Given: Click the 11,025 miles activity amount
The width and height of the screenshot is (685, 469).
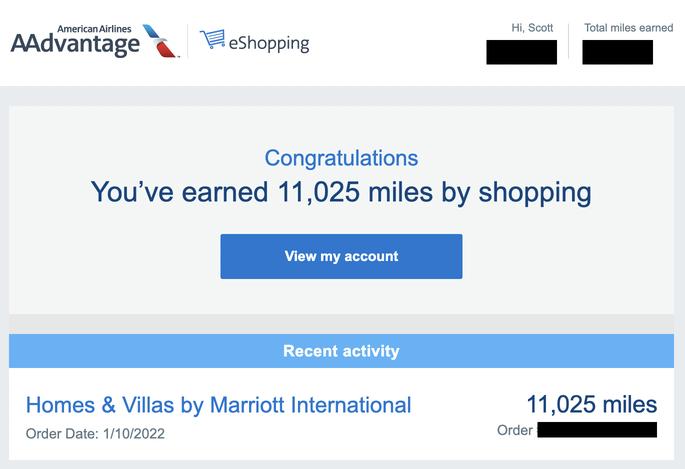Looking at the screenshot, I should pyautogui.click(x=592, y=404).
